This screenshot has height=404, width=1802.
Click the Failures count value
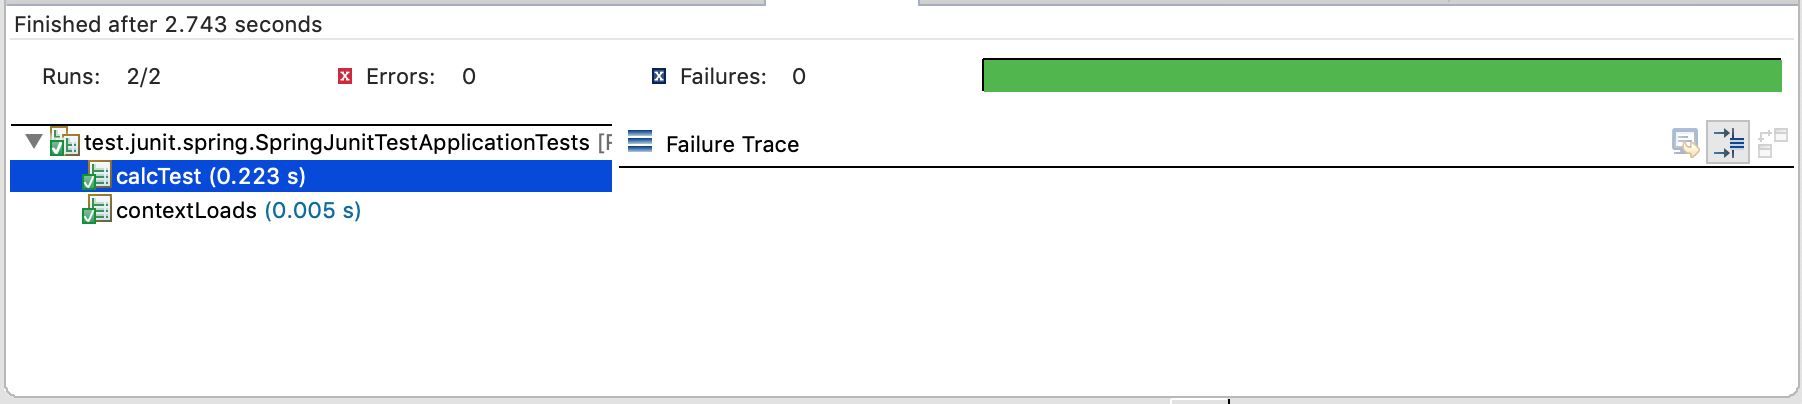pos(799,77)
